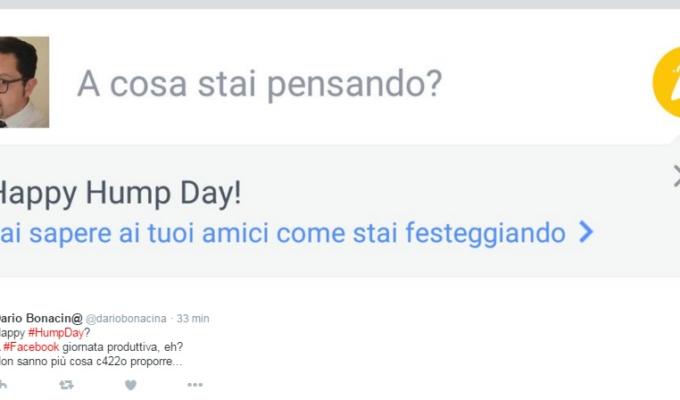Expand the blue chevron after festeggiando
Screen dimensions: 680x400
pyautogui.click(x=586, y=232)
